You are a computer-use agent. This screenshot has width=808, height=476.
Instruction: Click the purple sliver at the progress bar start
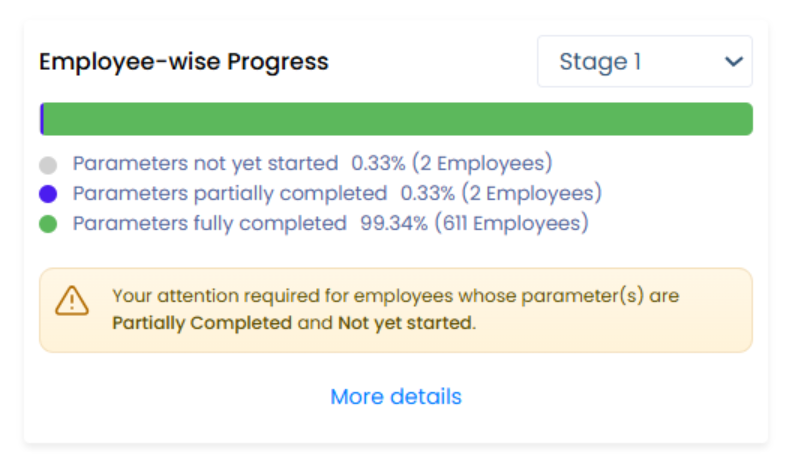[x=42, y=119]
